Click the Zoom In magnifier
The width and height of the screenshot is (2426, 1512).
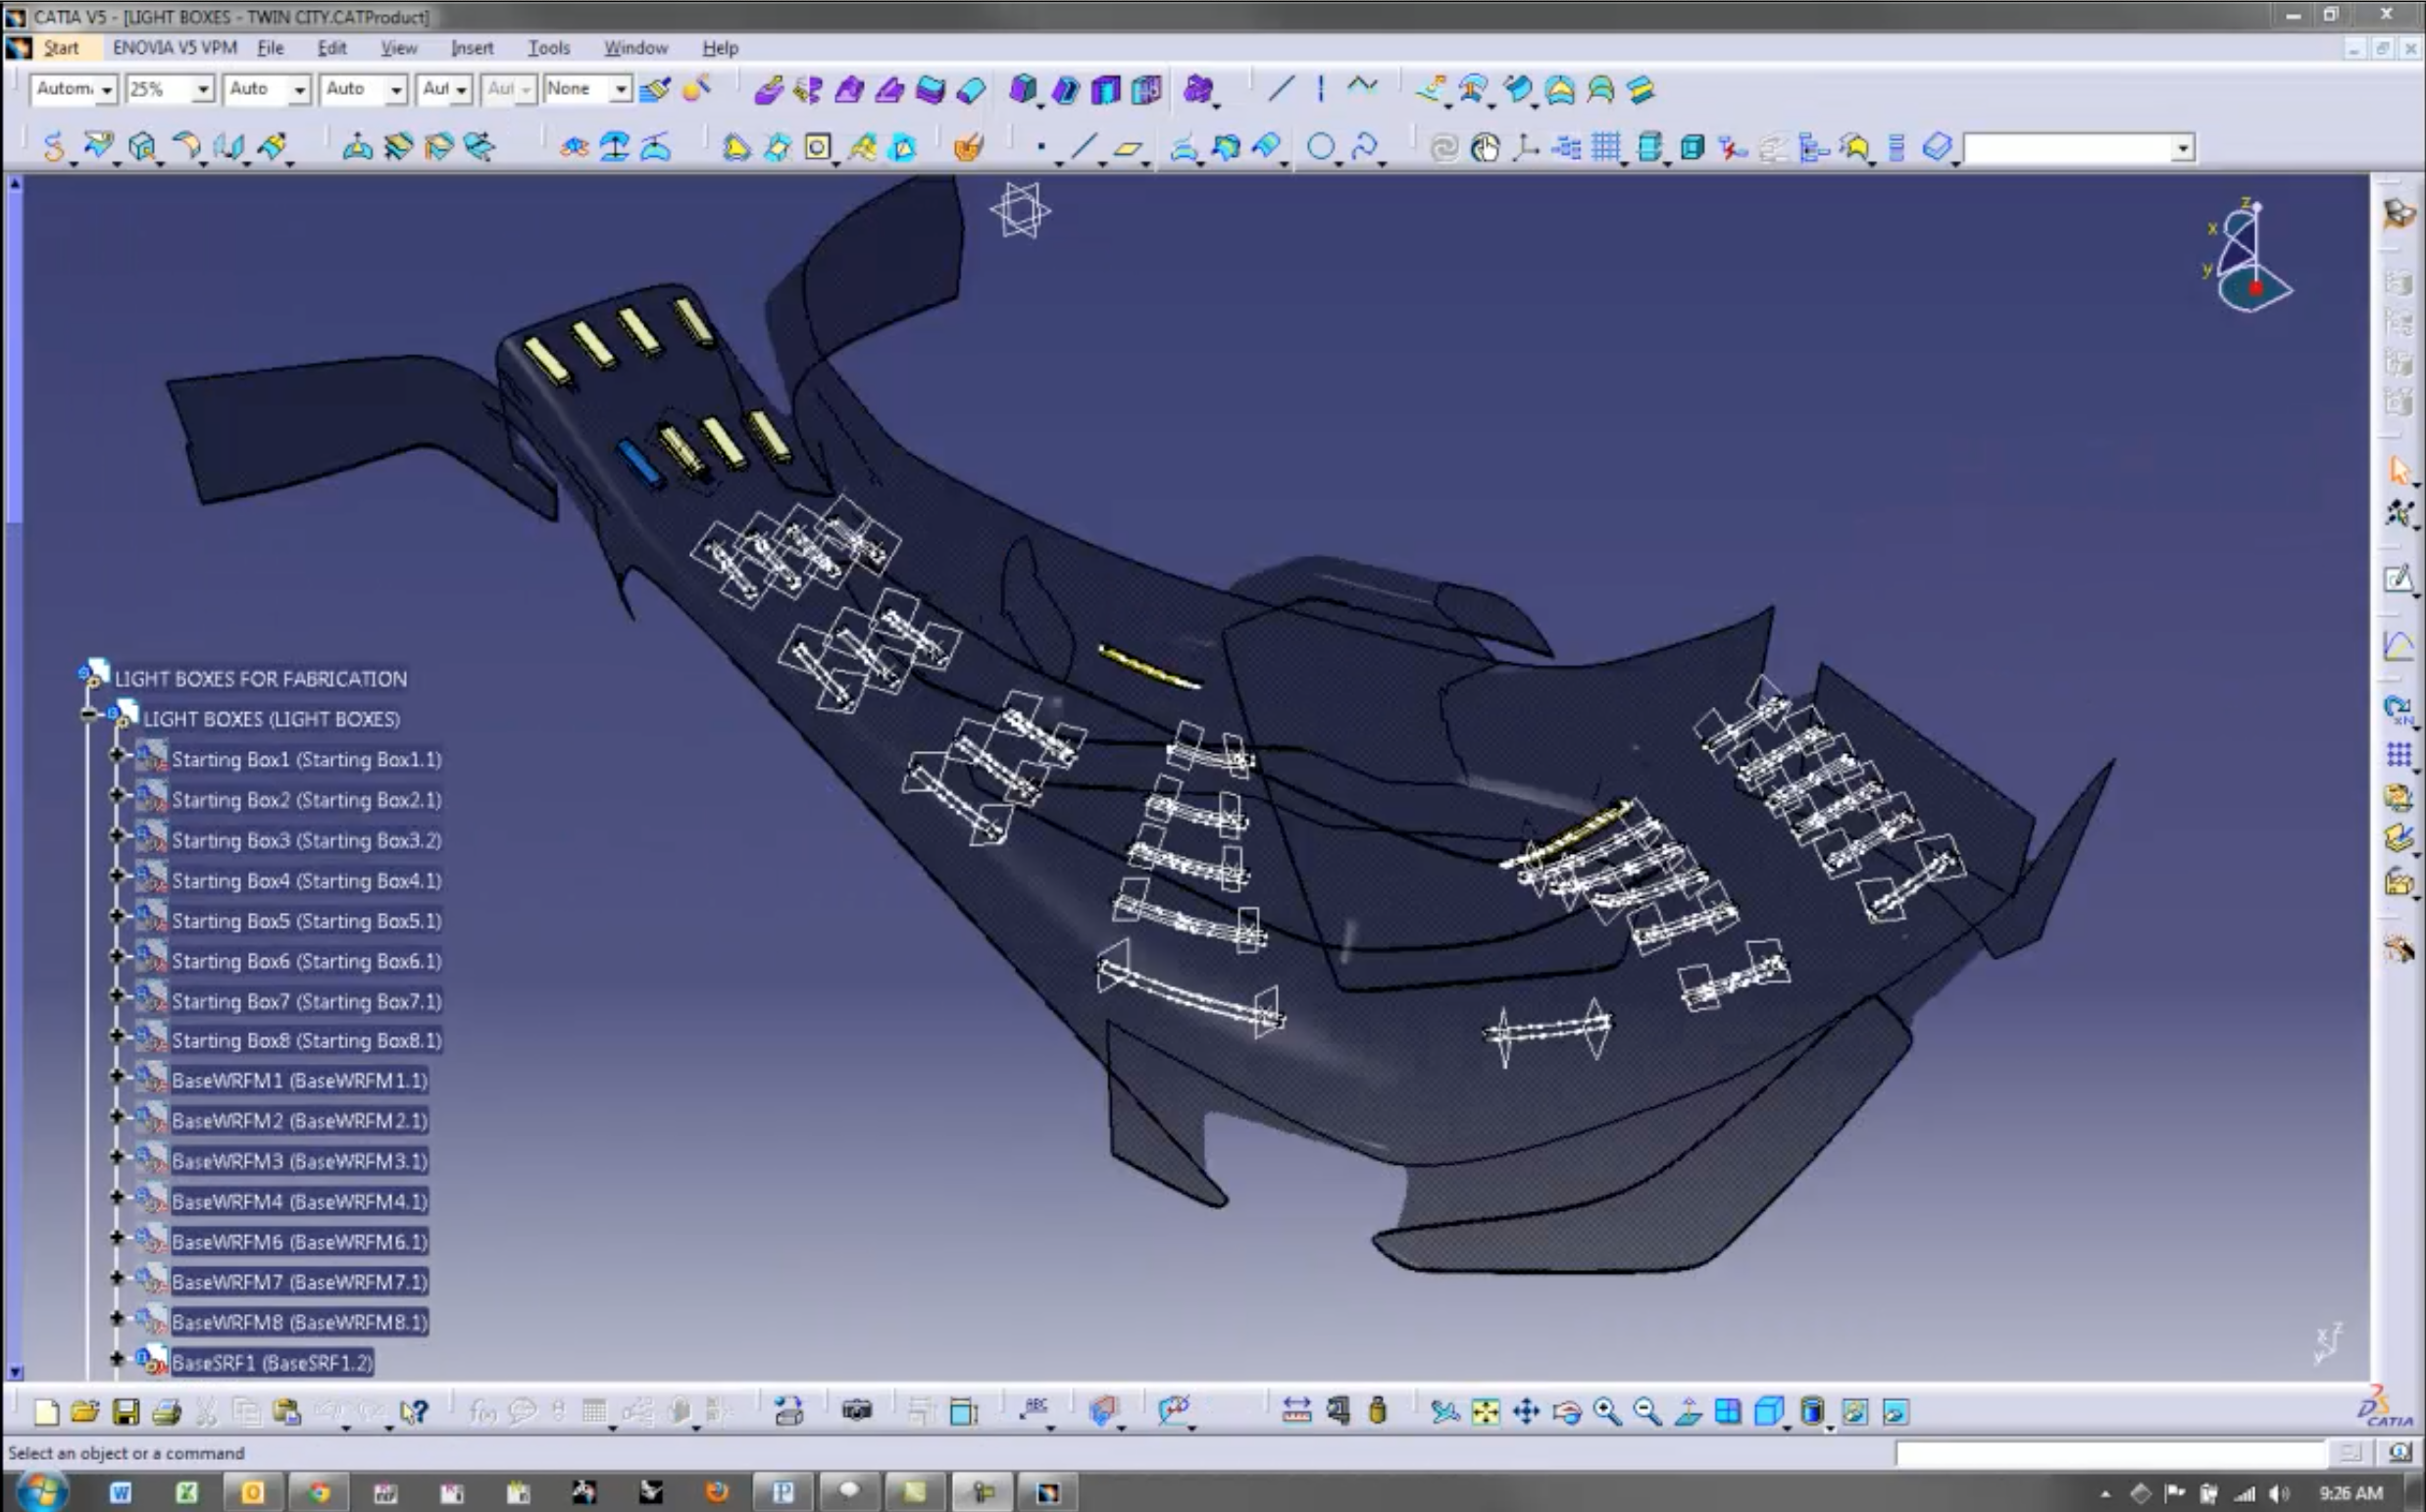coord(1607,1411)
